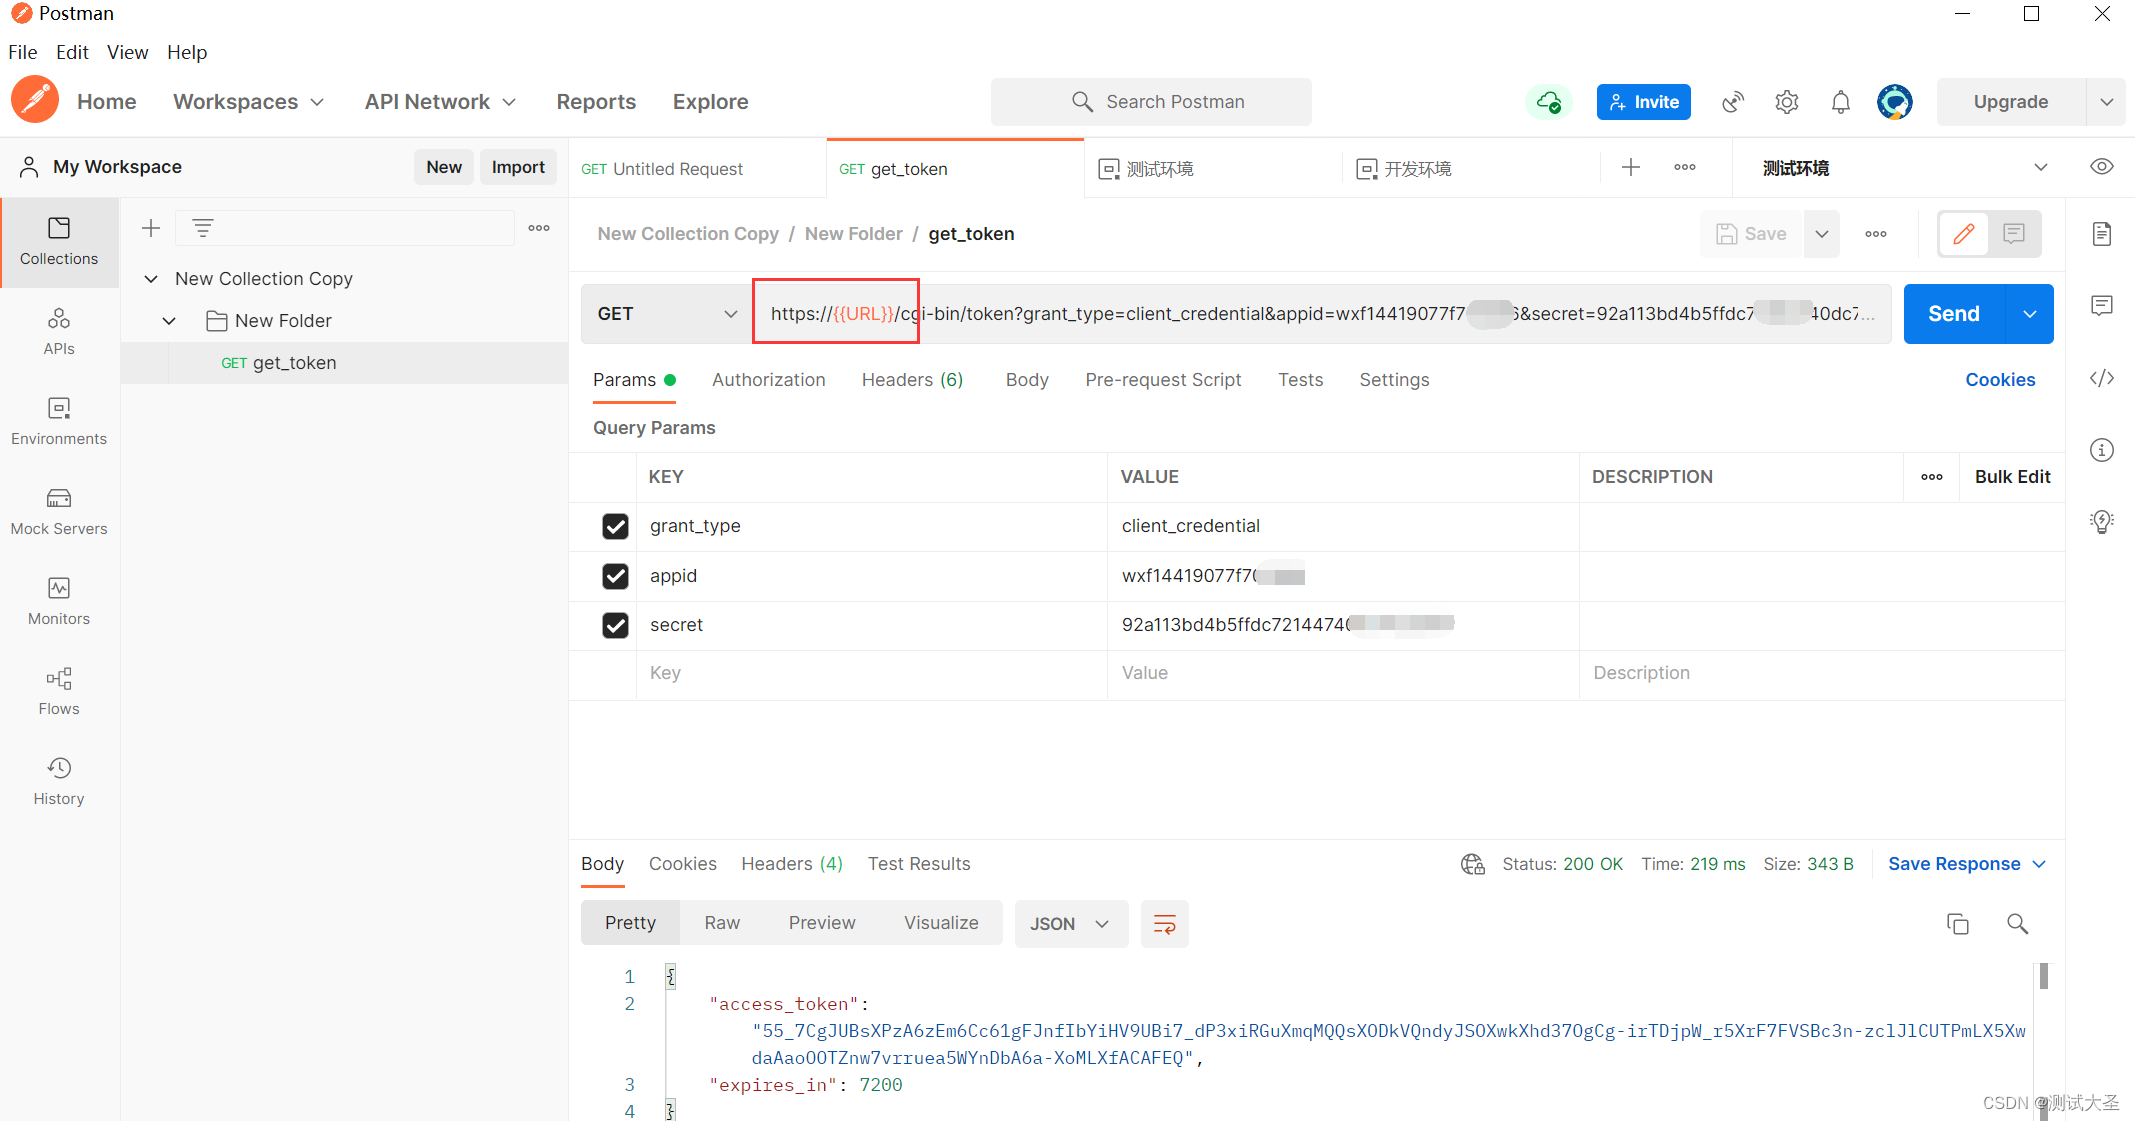Screen dimensions: 2135x1121
Task: Click the notifications bell icon
Action: coord(1840,102)
